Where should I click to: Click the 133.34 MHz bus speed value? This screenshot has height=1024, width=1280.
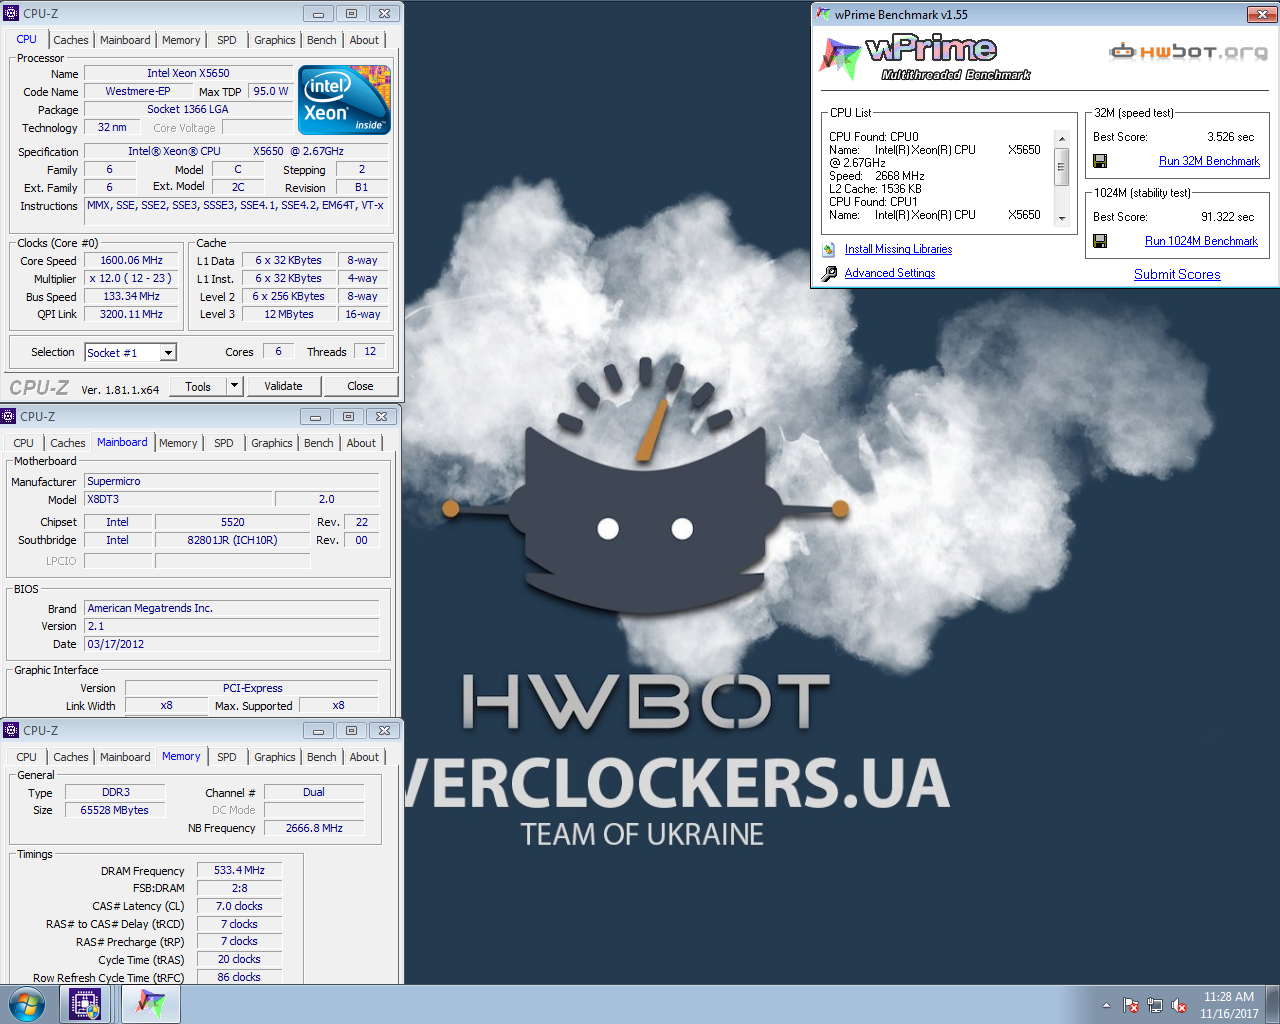[x=132, y=296]
